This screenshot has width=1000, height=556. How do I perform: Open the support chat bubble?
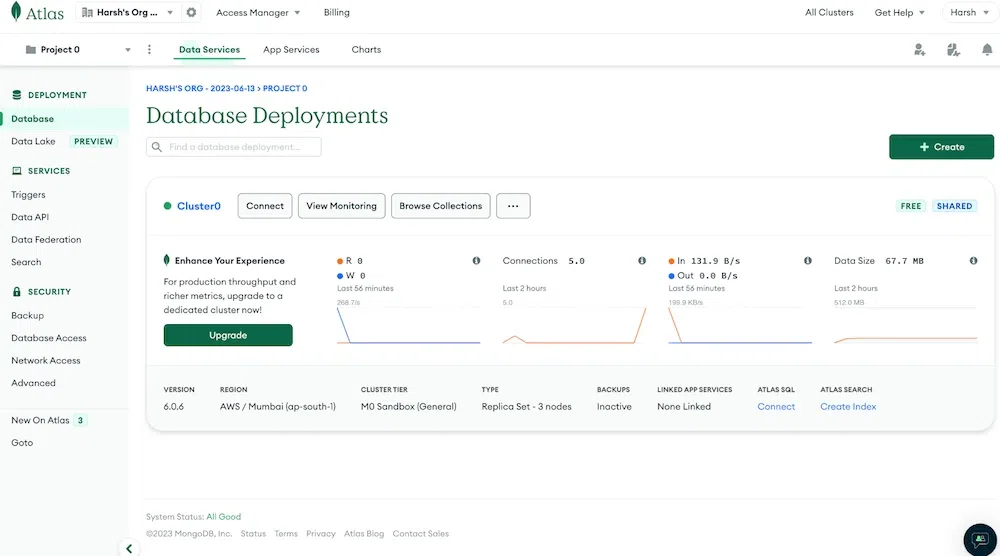[x=980, y=539]
